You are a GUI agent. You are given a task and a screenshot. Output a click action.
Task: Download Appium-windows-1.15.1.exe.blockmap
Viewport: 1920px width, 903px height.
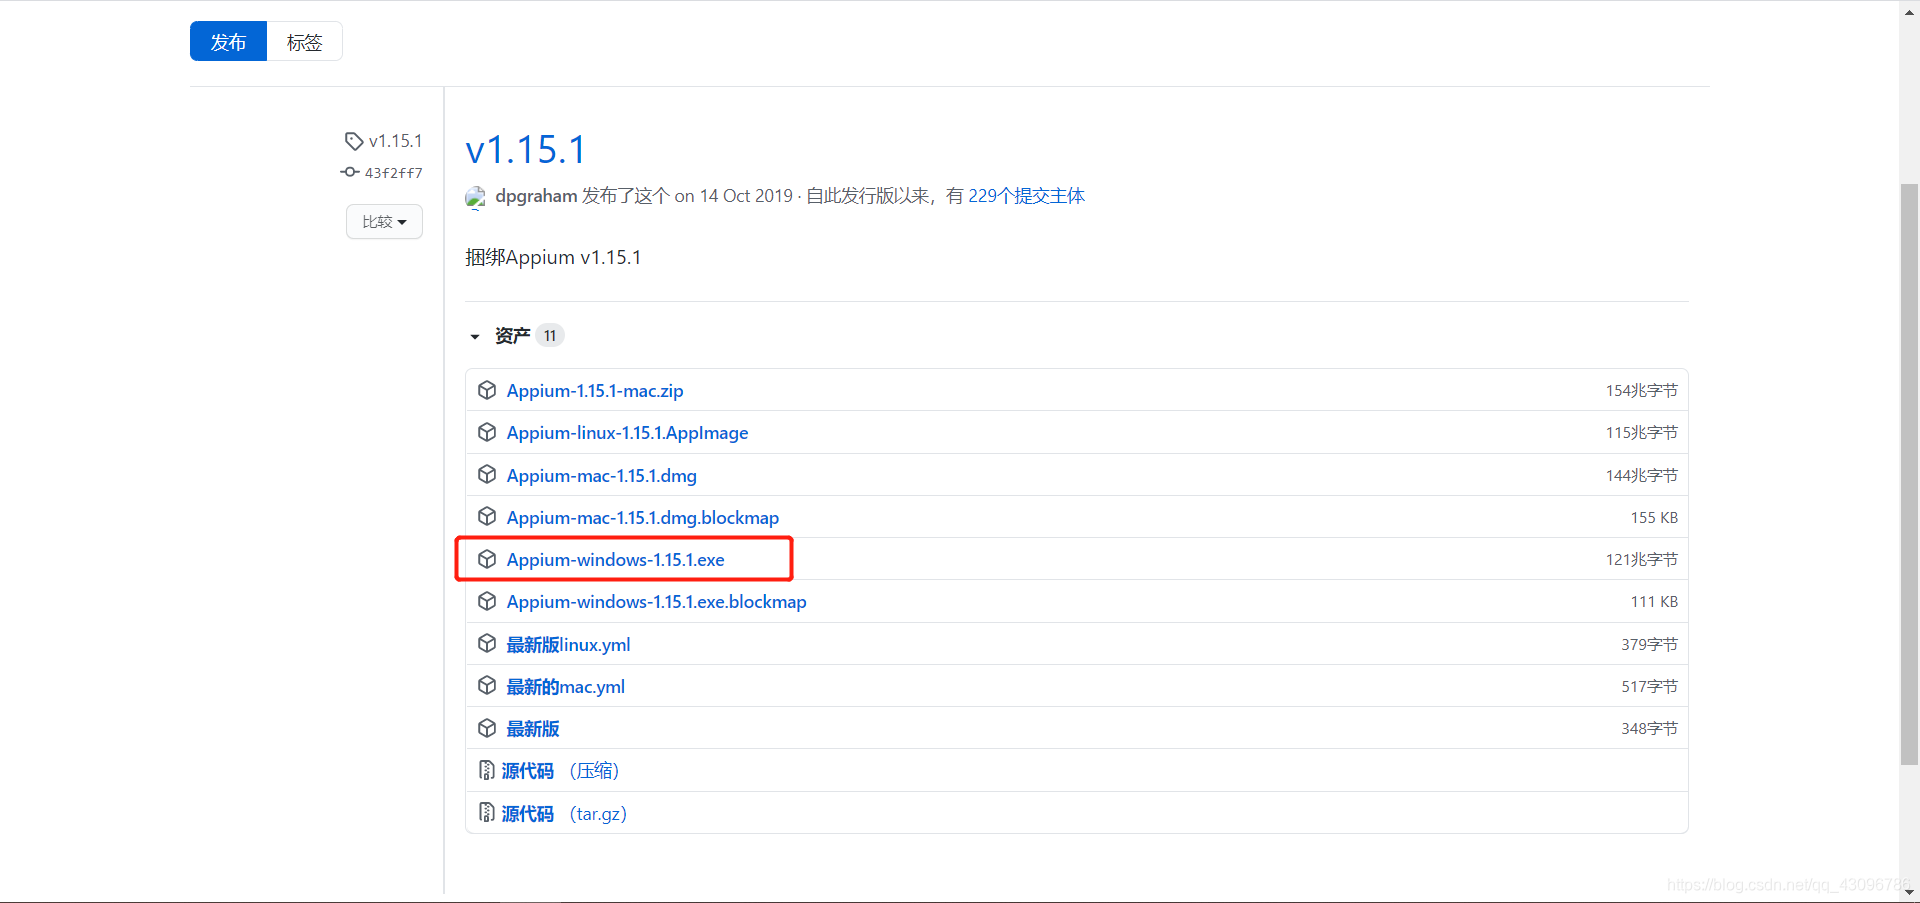click(656, 602)
